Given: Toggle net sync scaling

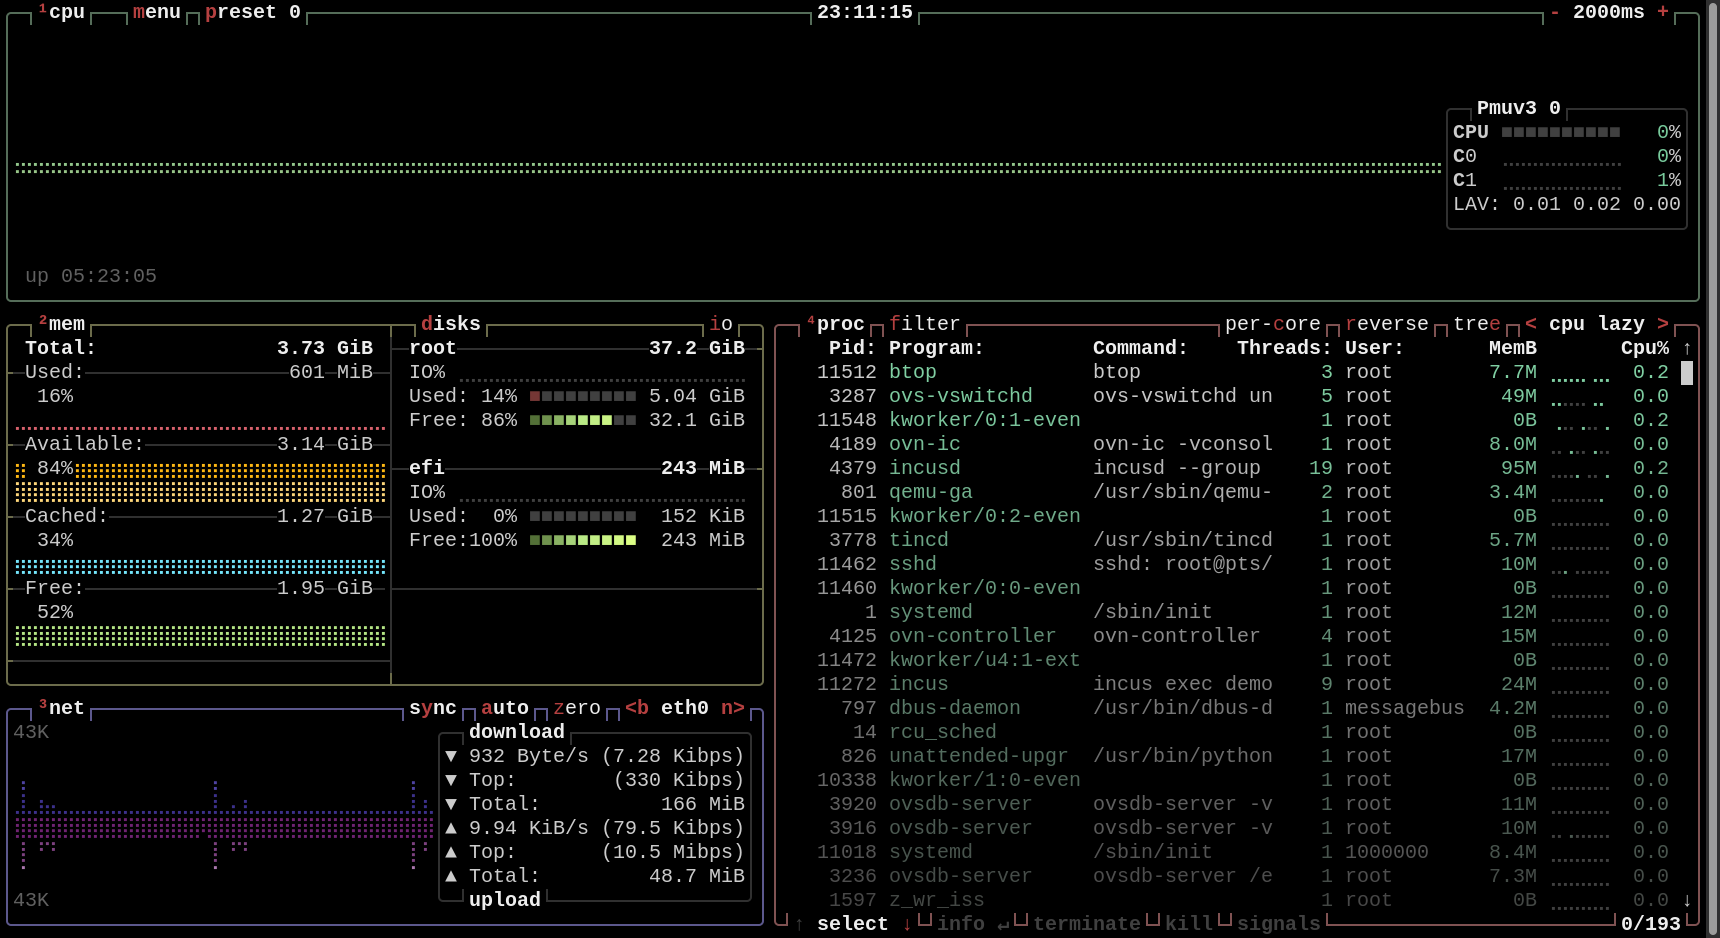Looking at the screenshot, I should tap(433, 708).
